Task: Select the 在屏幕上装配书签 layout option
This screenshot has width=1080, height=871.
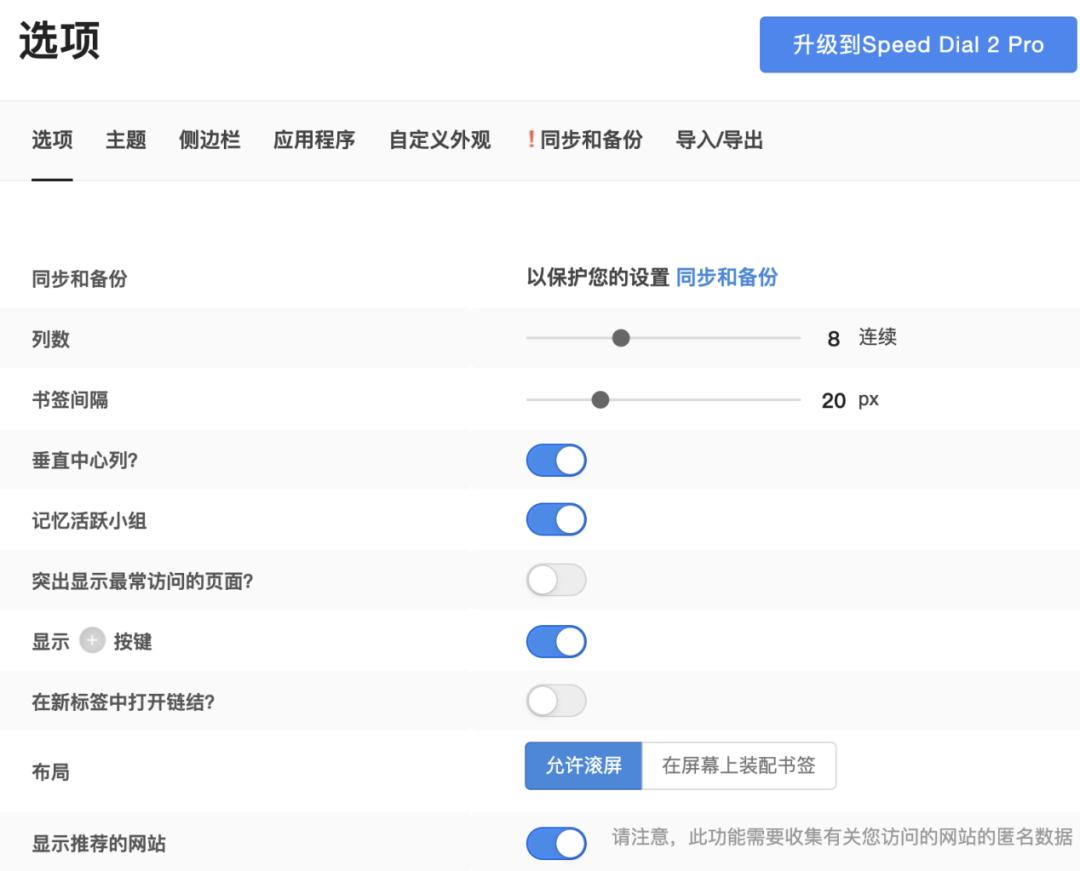Action: coord(741,765)
